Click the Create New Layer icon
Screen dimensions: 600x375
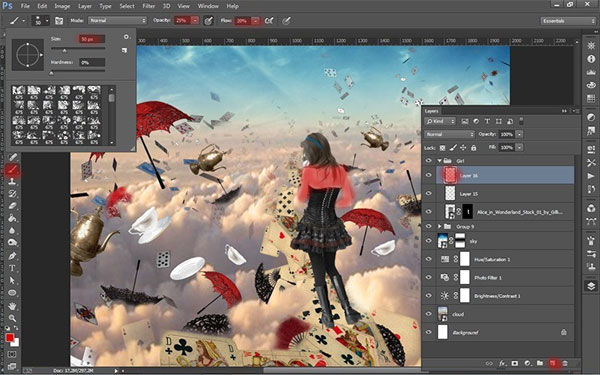tap(553, 363)
